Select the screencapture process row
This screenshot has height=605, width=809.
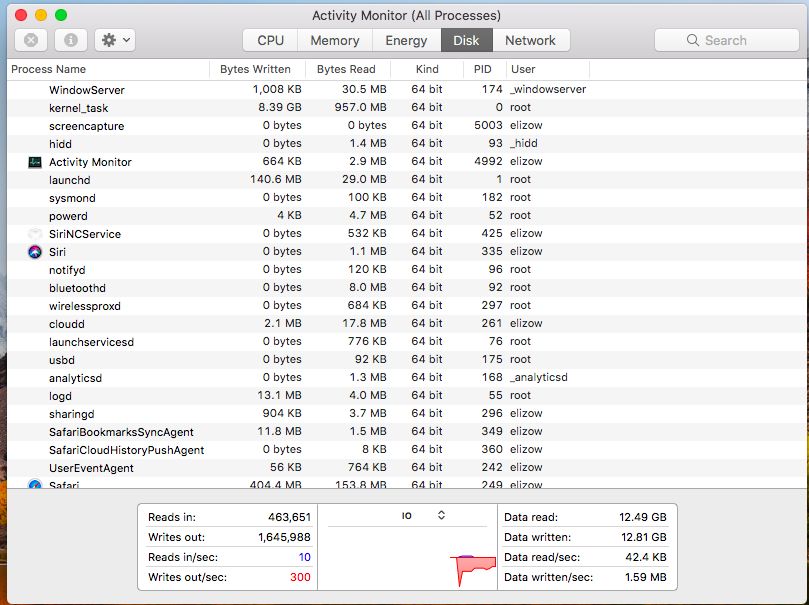pos(408,126)
